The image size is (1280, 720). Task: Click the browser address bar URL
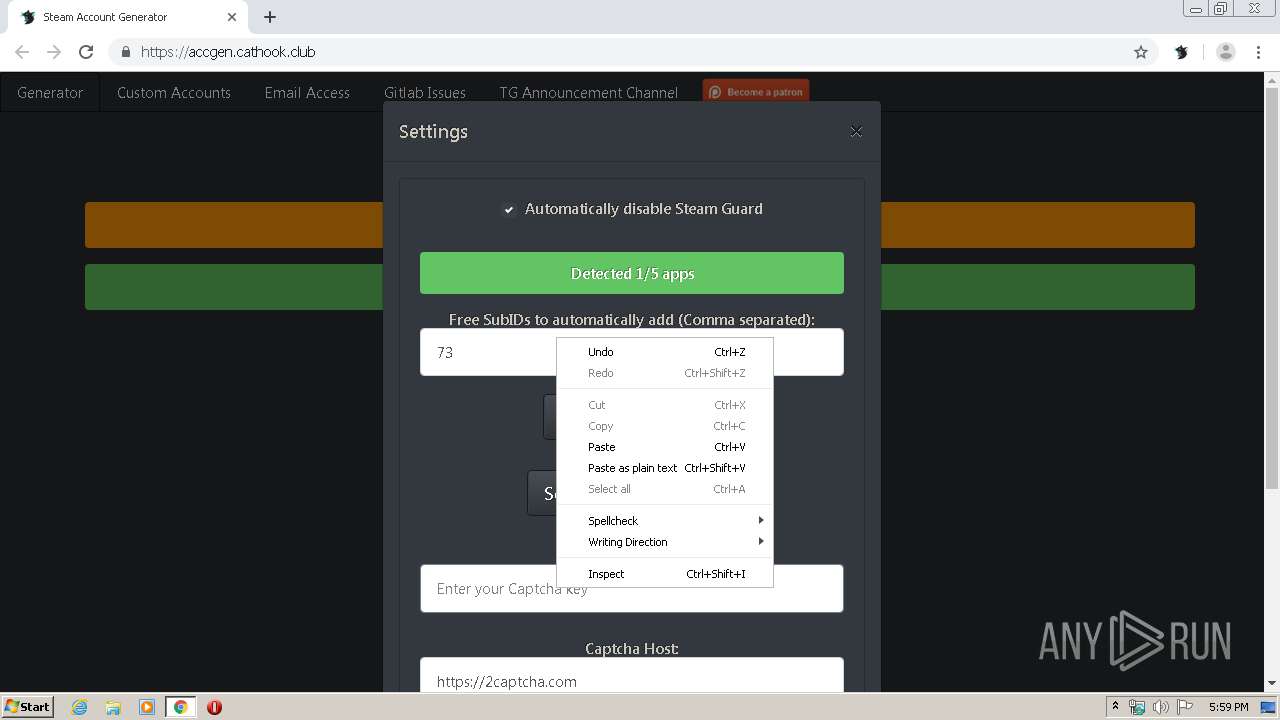pos(228,52)
